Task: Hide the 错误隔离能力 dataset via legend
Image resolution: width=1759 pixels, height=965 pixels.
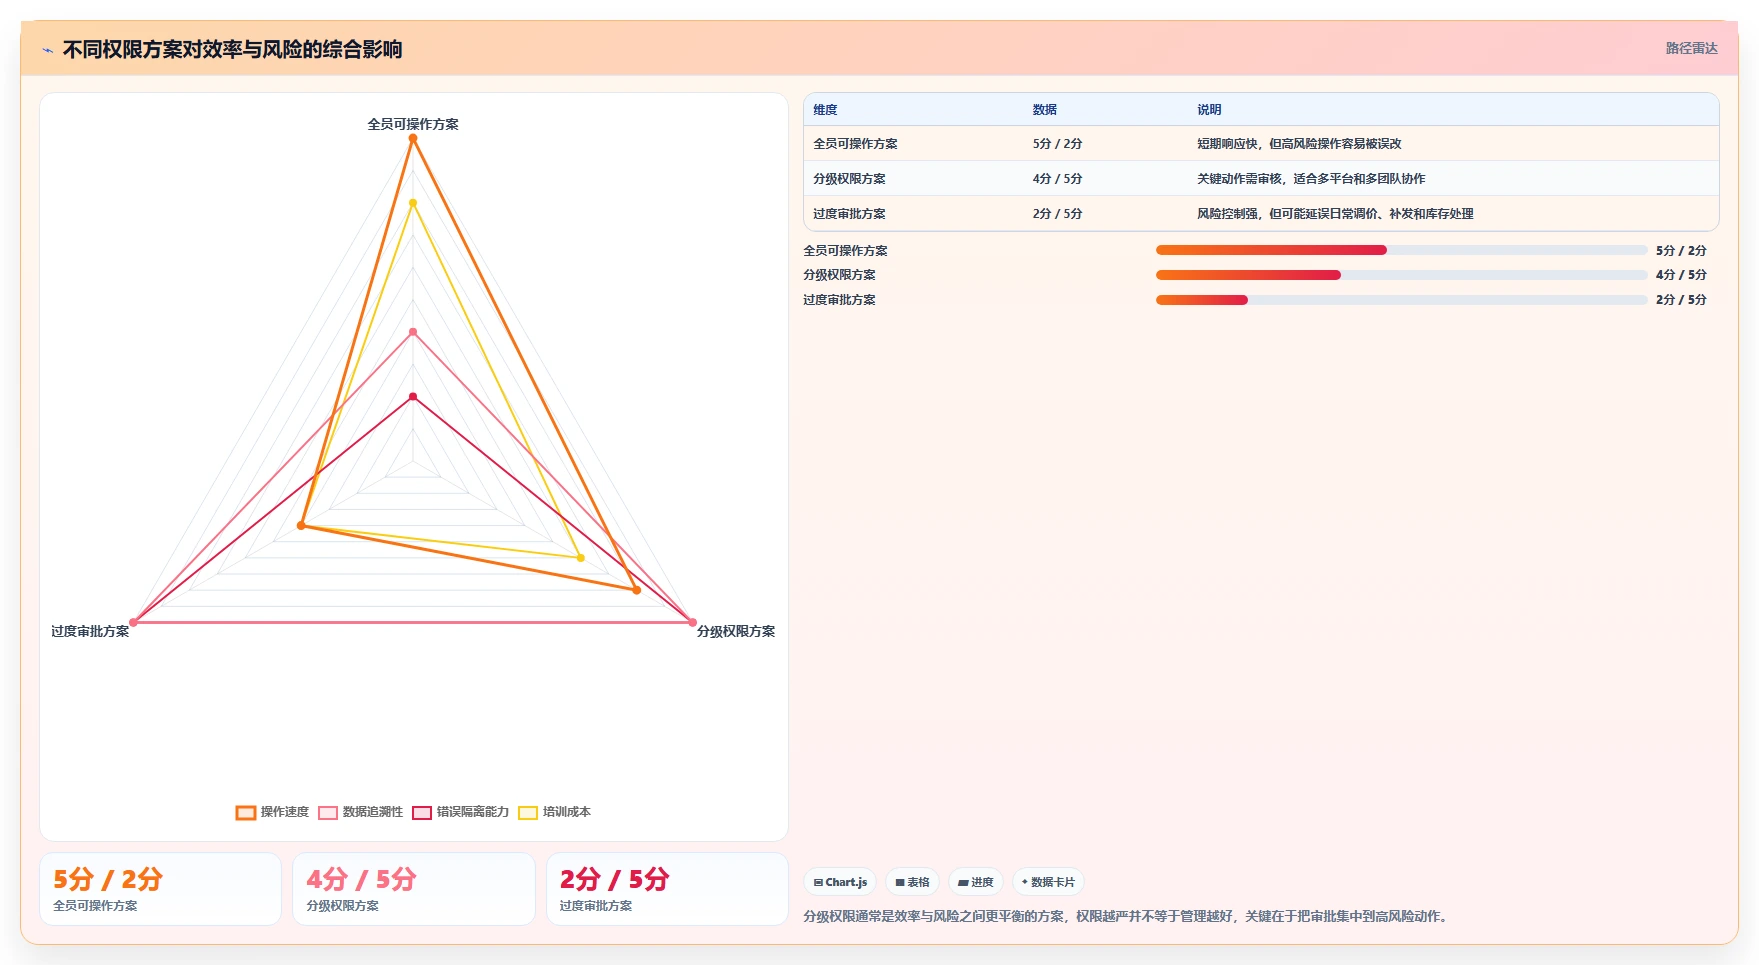Action: (x=460, y=812)
